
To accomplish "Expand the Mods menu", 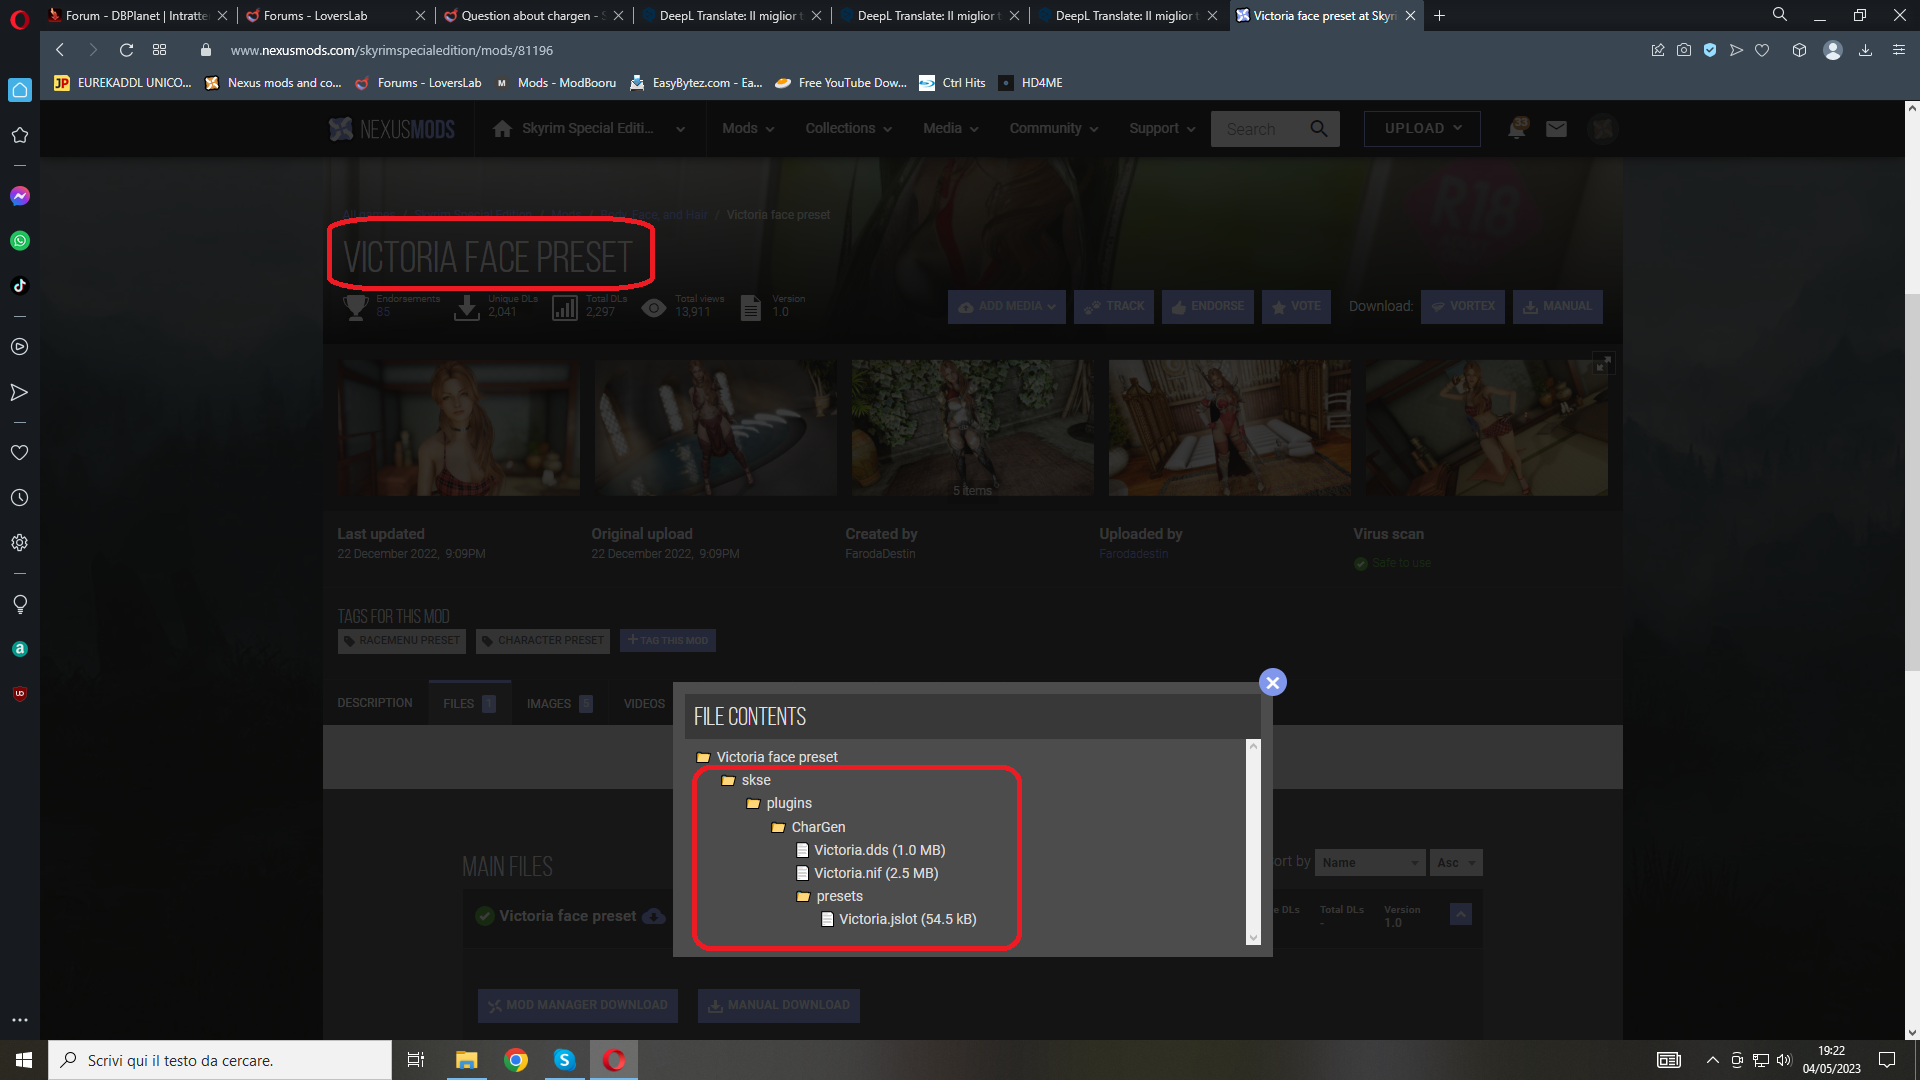I will pyautogui.click(x=748, y=128).
